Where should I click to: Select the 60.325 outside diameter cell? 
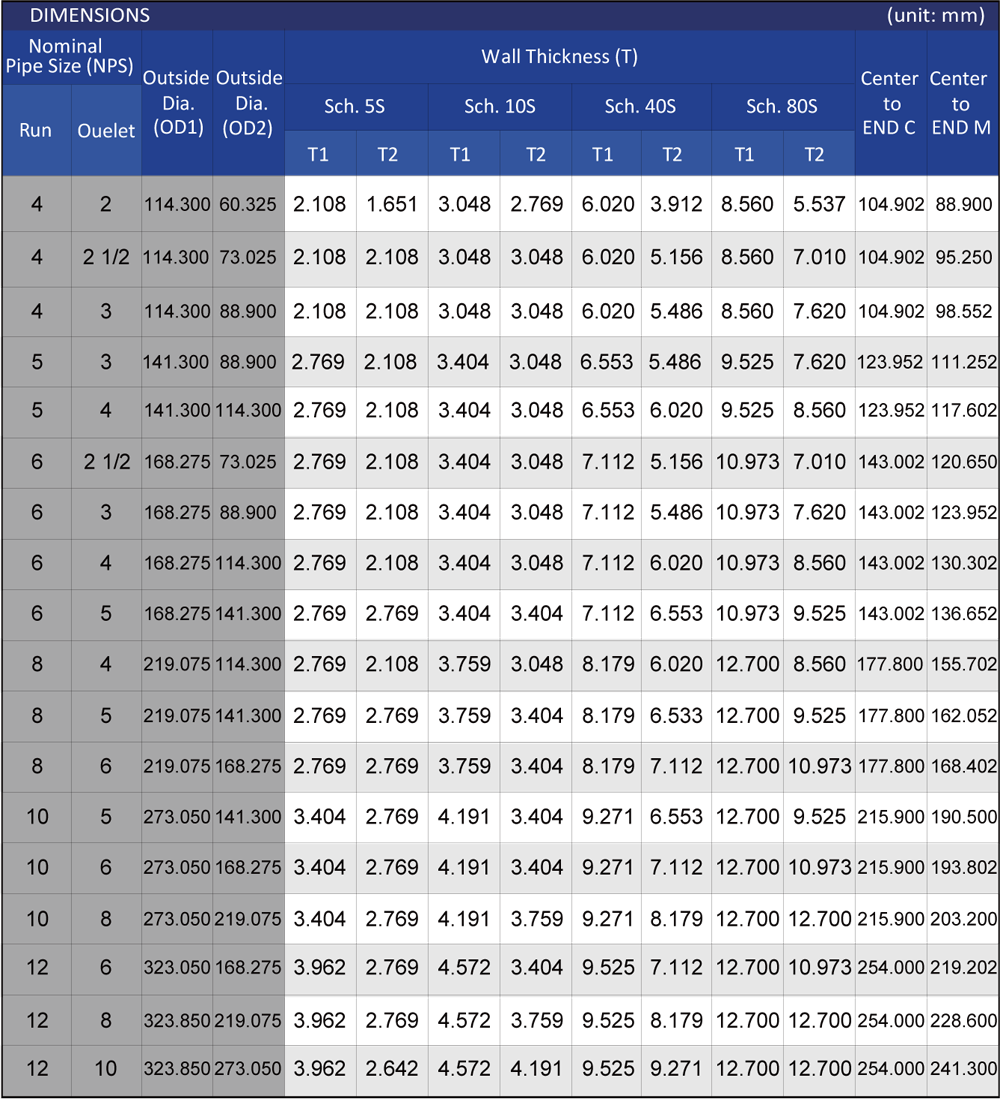(x=248, y=205)
